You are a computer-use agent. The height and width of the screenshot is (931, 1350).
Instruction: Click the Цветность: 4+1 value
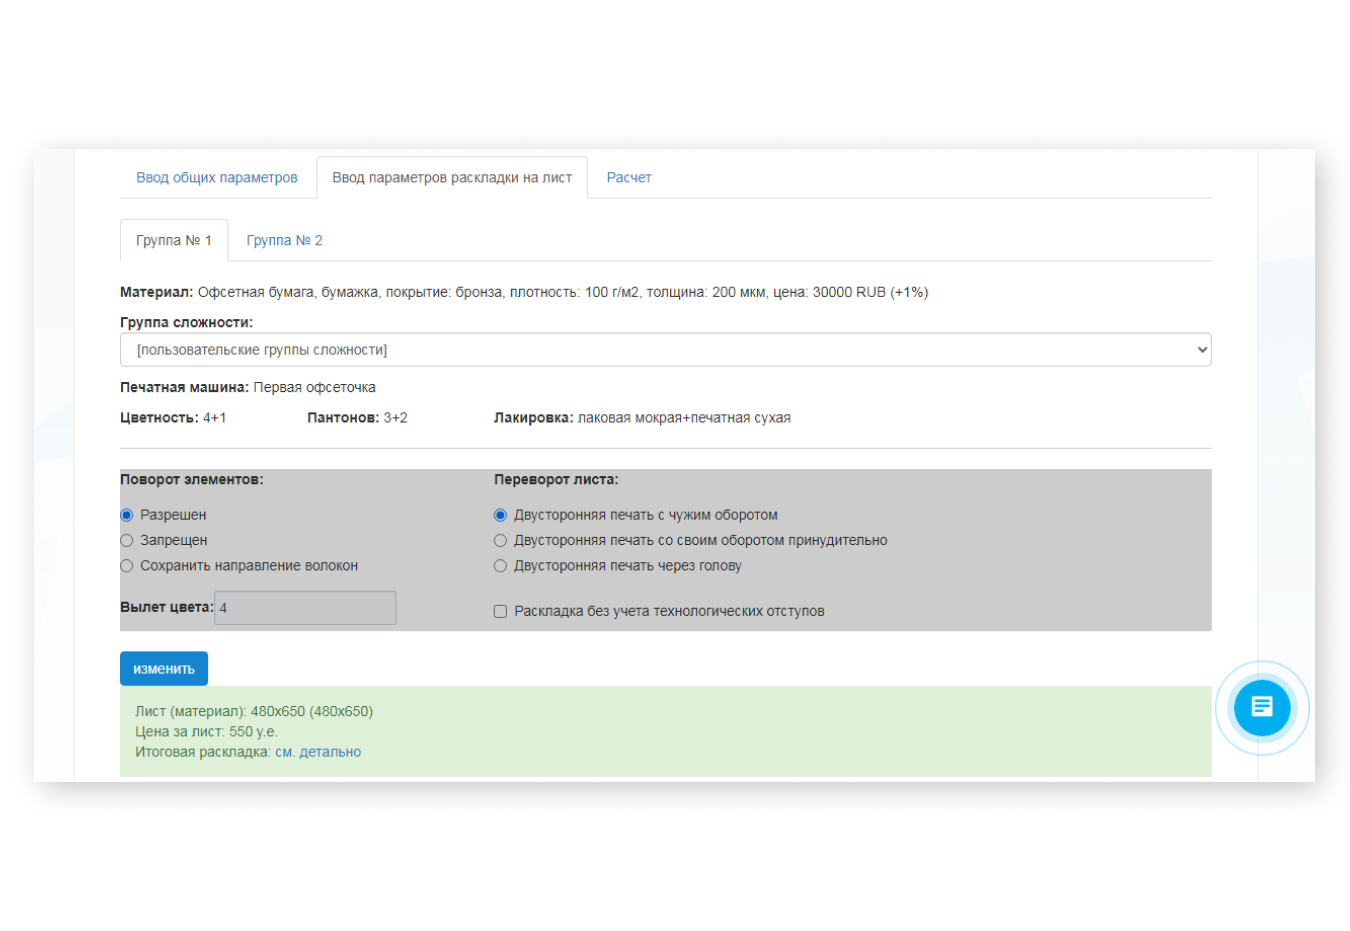pyautogui.click(x=173, y=418)
